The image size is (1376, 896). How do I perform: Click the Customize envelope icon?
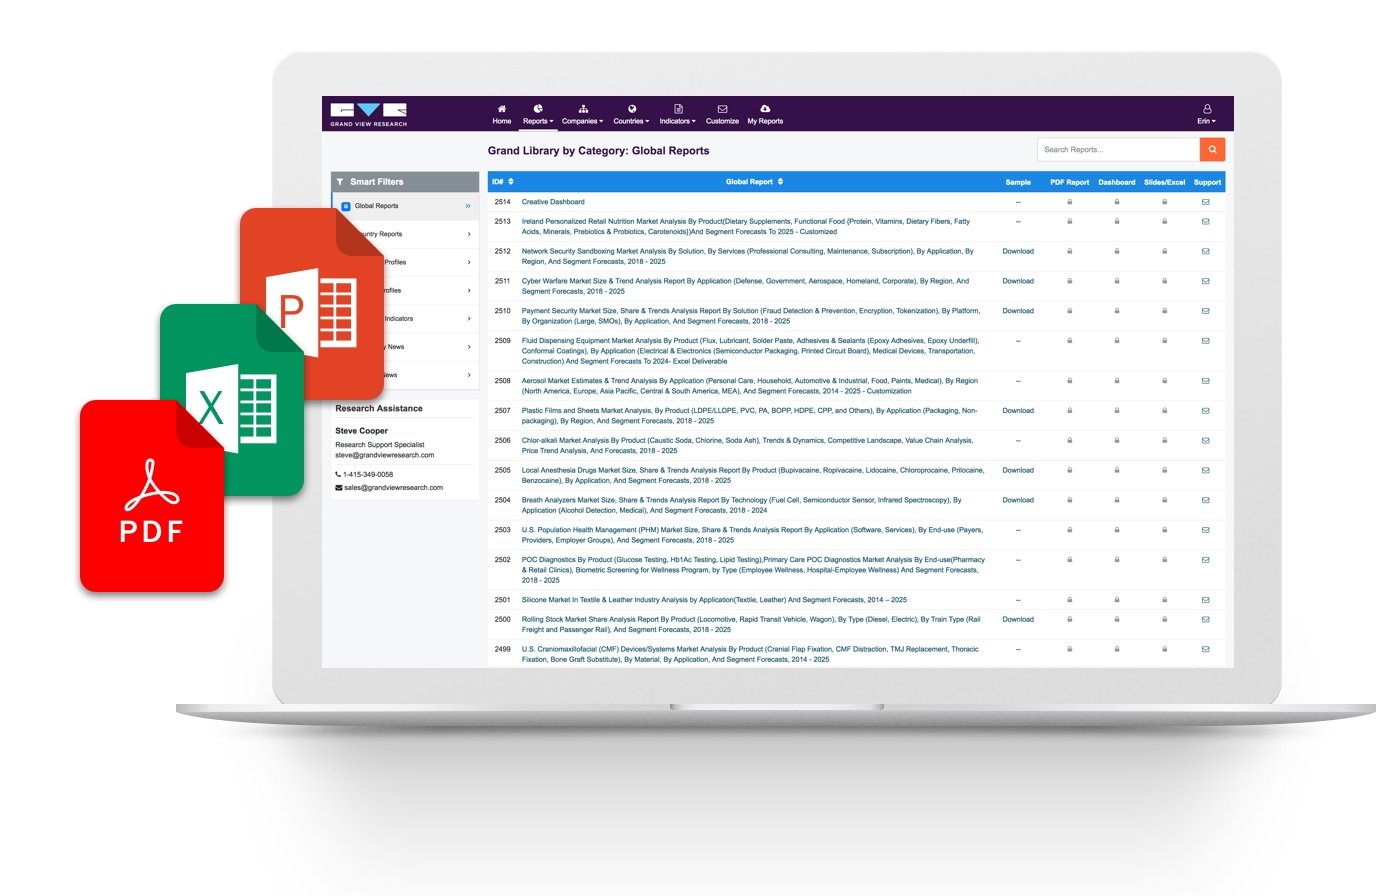(722, 107)
